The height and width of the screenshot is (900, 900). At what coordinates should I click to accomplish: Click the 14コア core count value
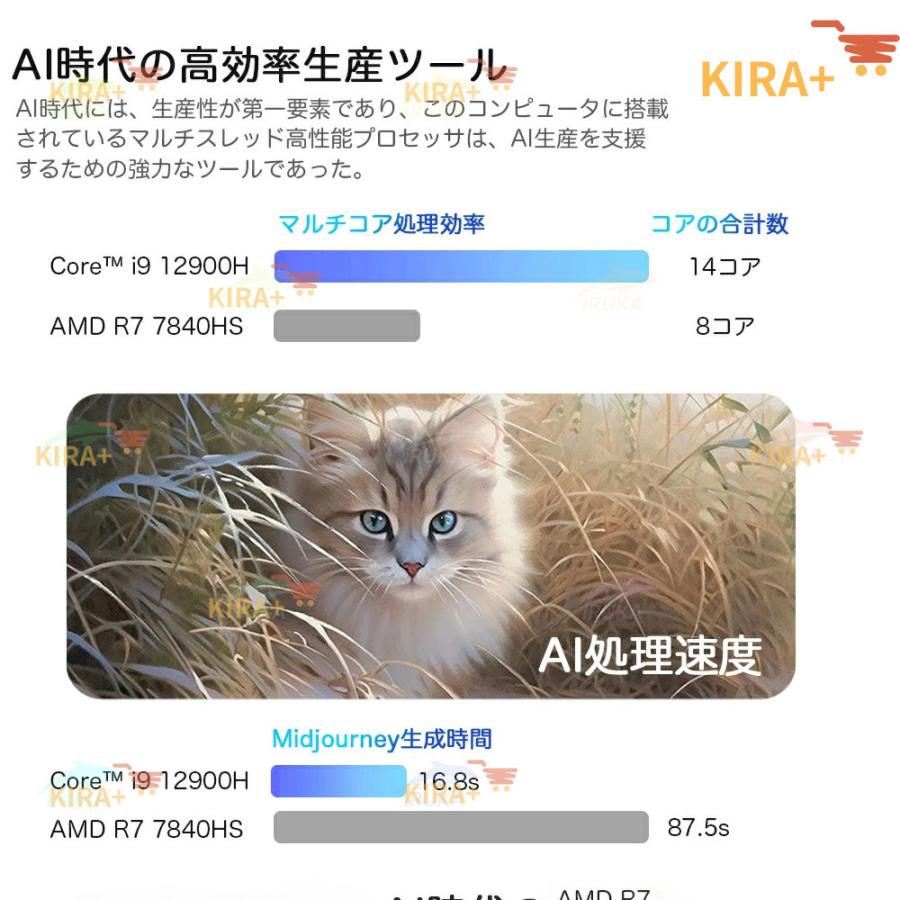724,267
